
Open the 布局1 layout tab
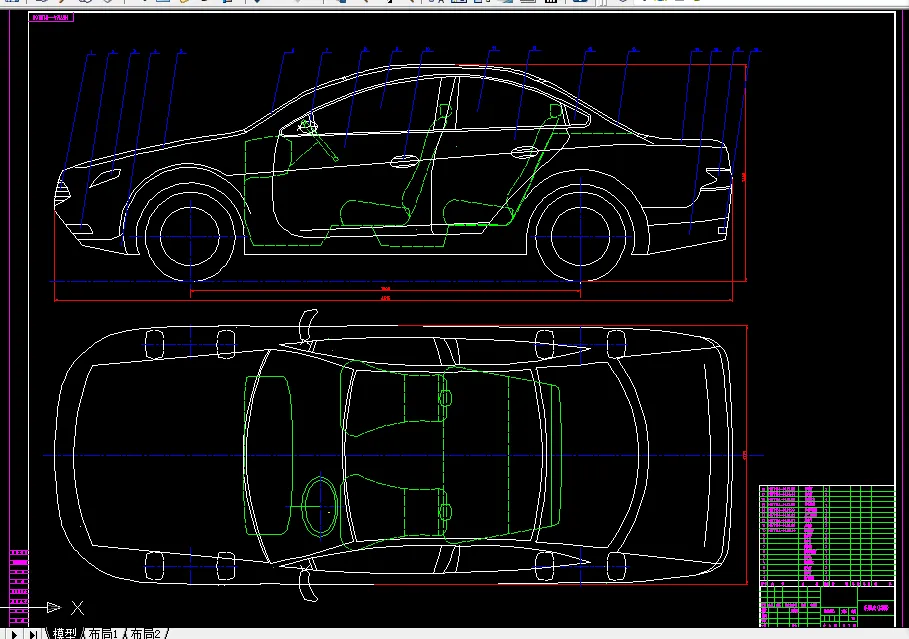[103, 633]
